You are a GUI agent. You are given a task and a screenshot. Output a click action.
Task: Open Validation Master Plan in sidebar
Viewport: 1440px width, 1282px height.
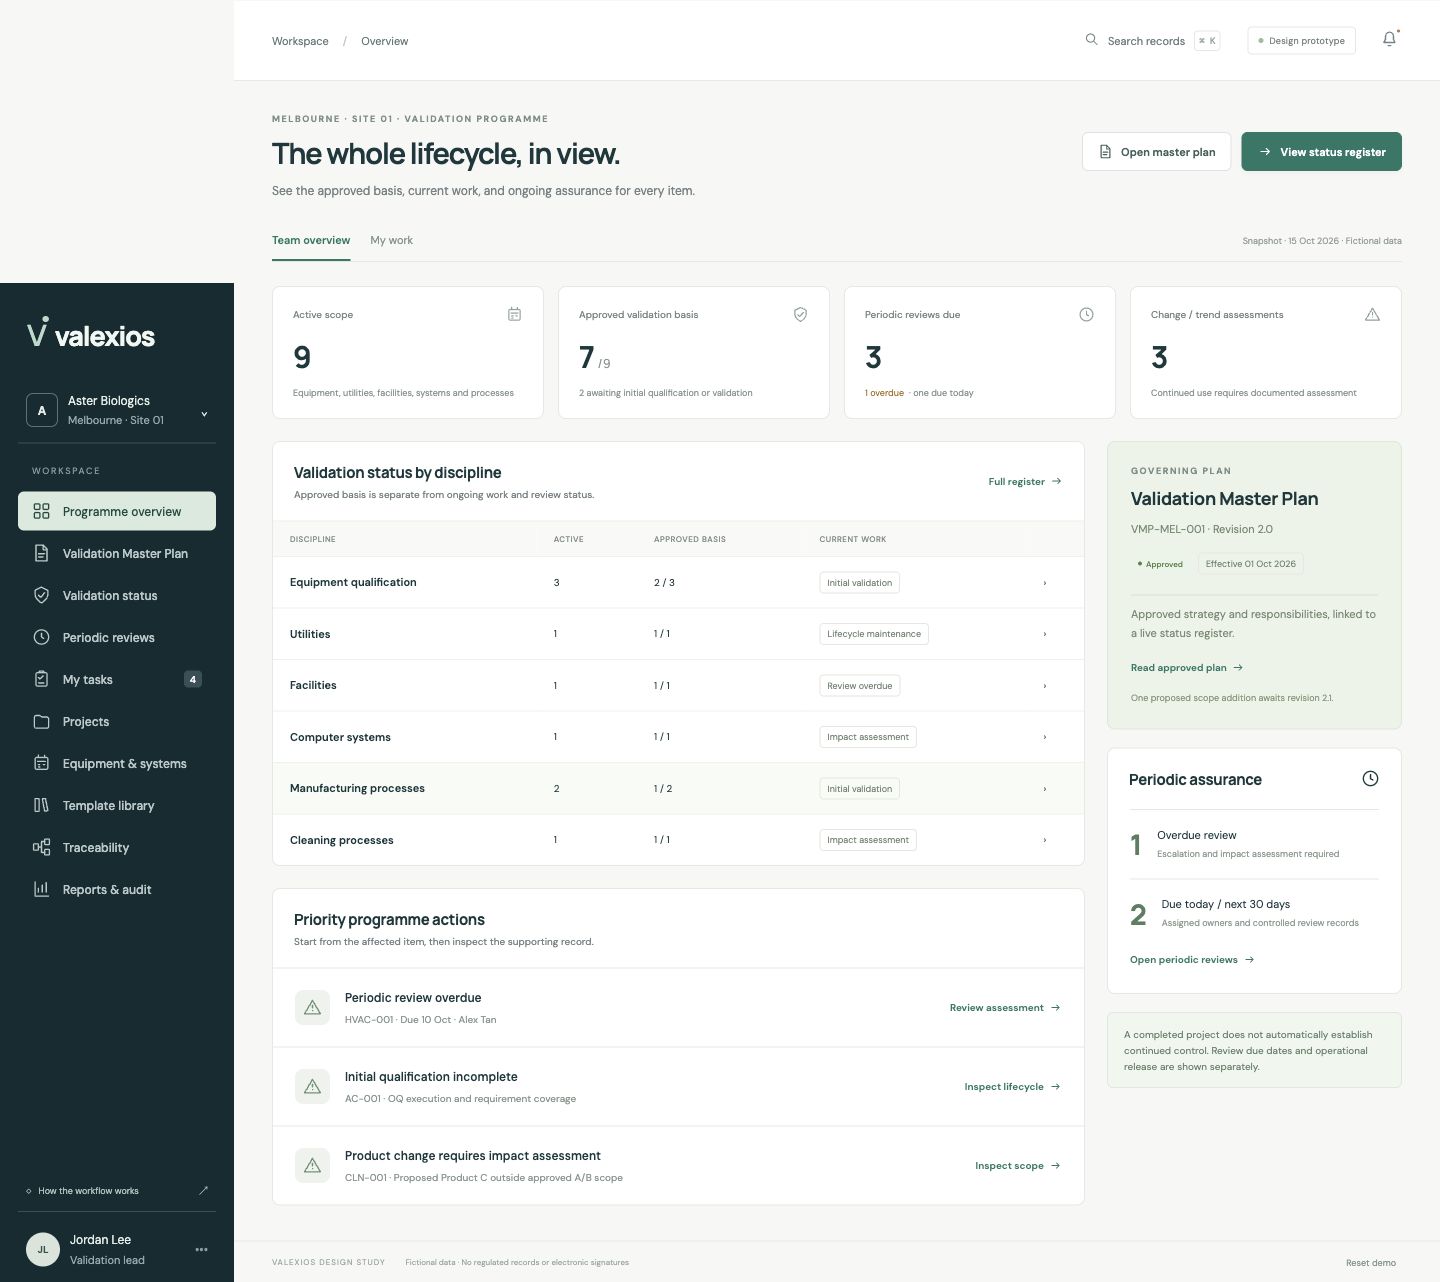tap(117, 553)
